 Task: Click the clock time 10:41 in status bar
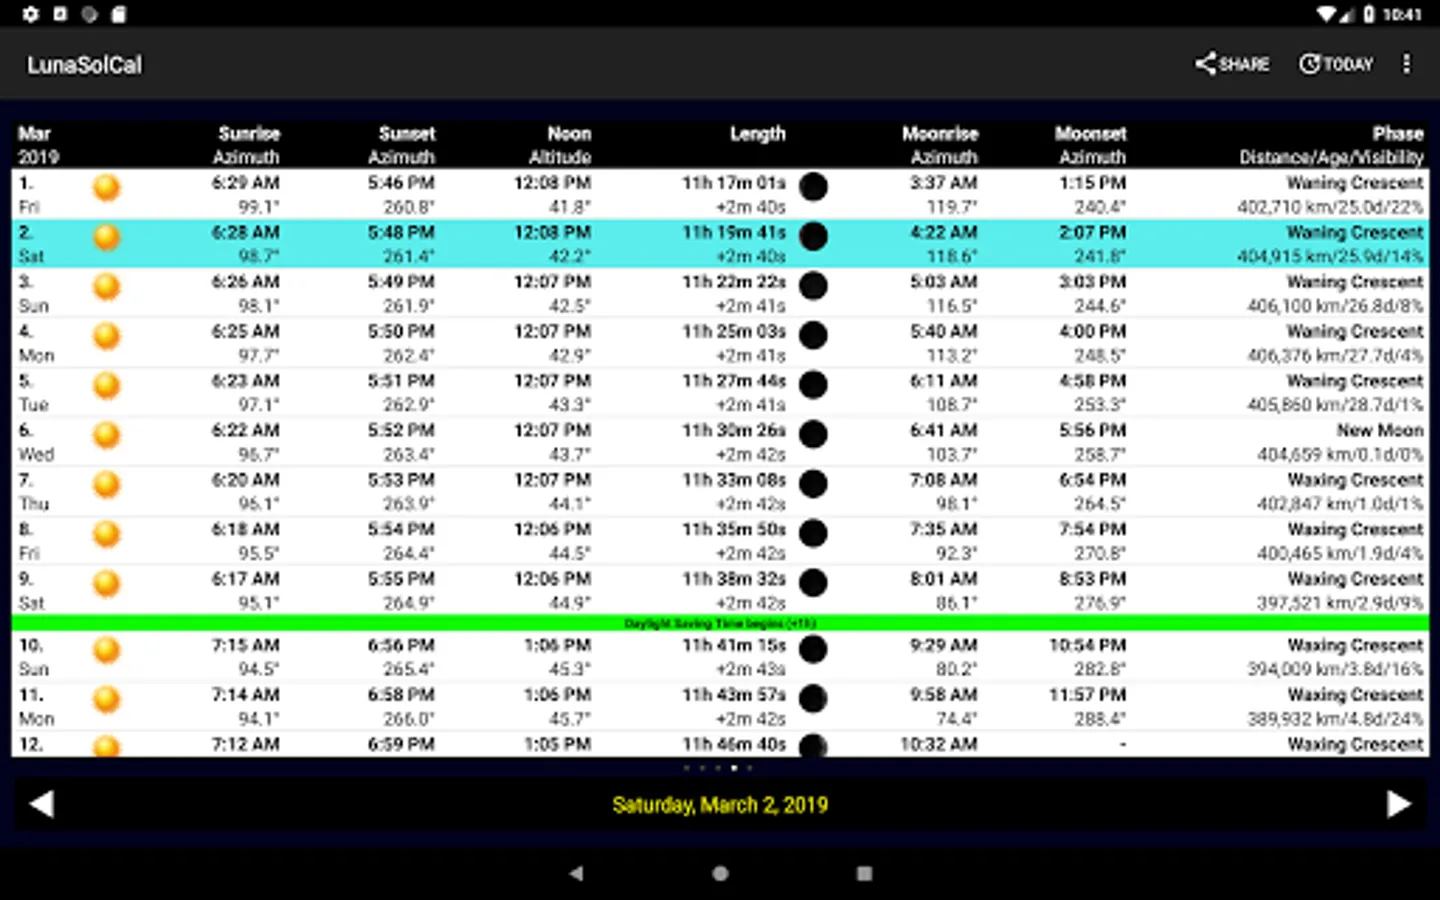click(1402, 14)
